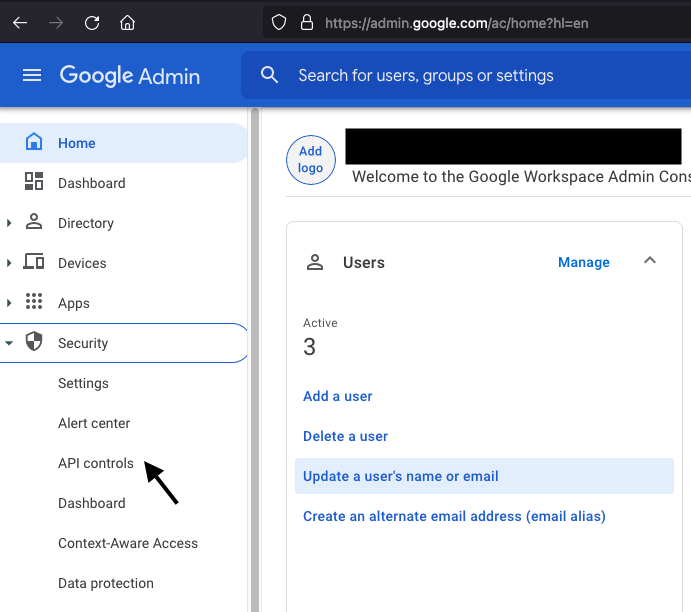Go back using the browser back arrow
This screenshot has width=691, height=612.
[20, 22]
